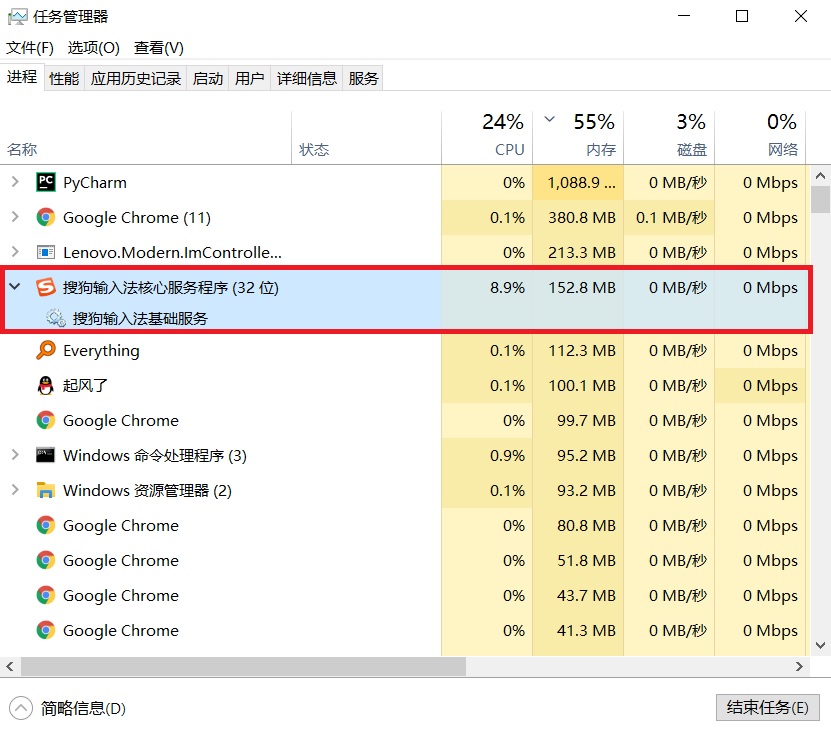
Task: Open the 选项(O) menu
Action: [94, 48]
